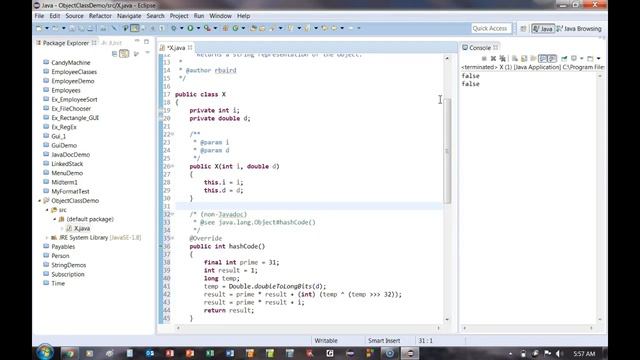Image resolution: width=640 pixels, height=360 pixels.
Task: Switch to the Java perspective button
Action: (x=543, y=29)
